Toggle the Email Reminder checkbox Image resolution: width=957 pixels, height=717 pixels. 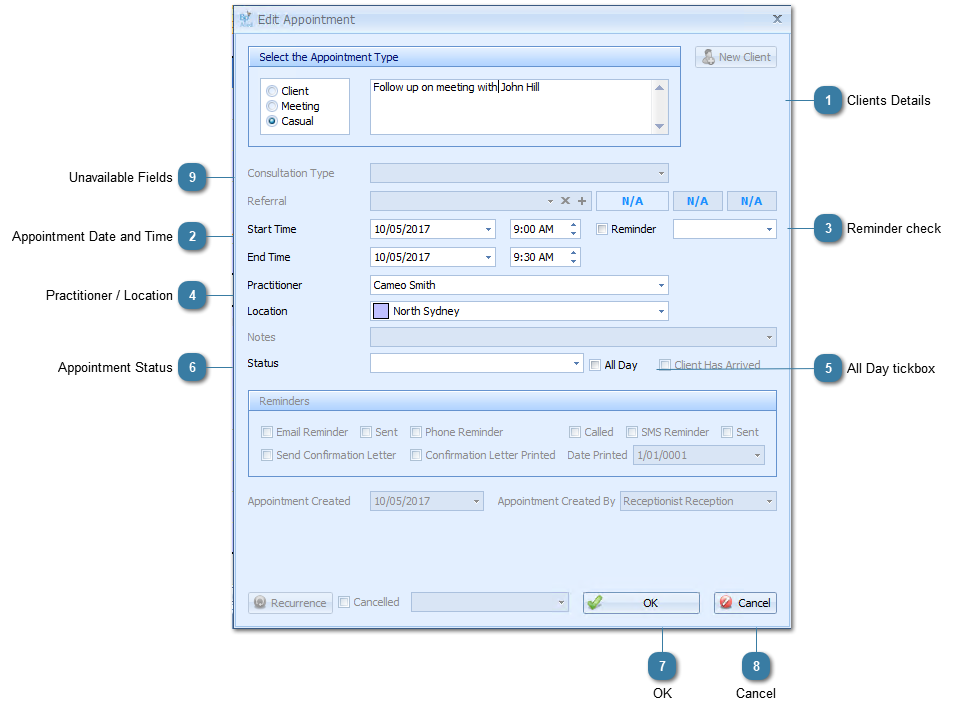pos(267,432)
